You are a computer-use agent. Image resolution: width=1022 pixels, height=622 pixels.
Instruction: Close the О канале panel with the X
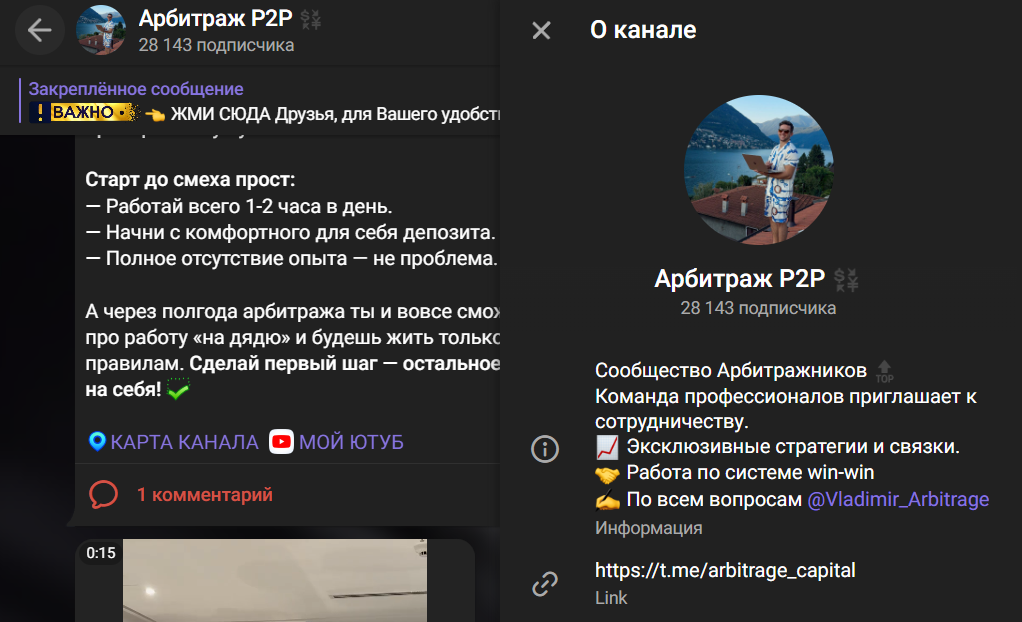(541, 30)
